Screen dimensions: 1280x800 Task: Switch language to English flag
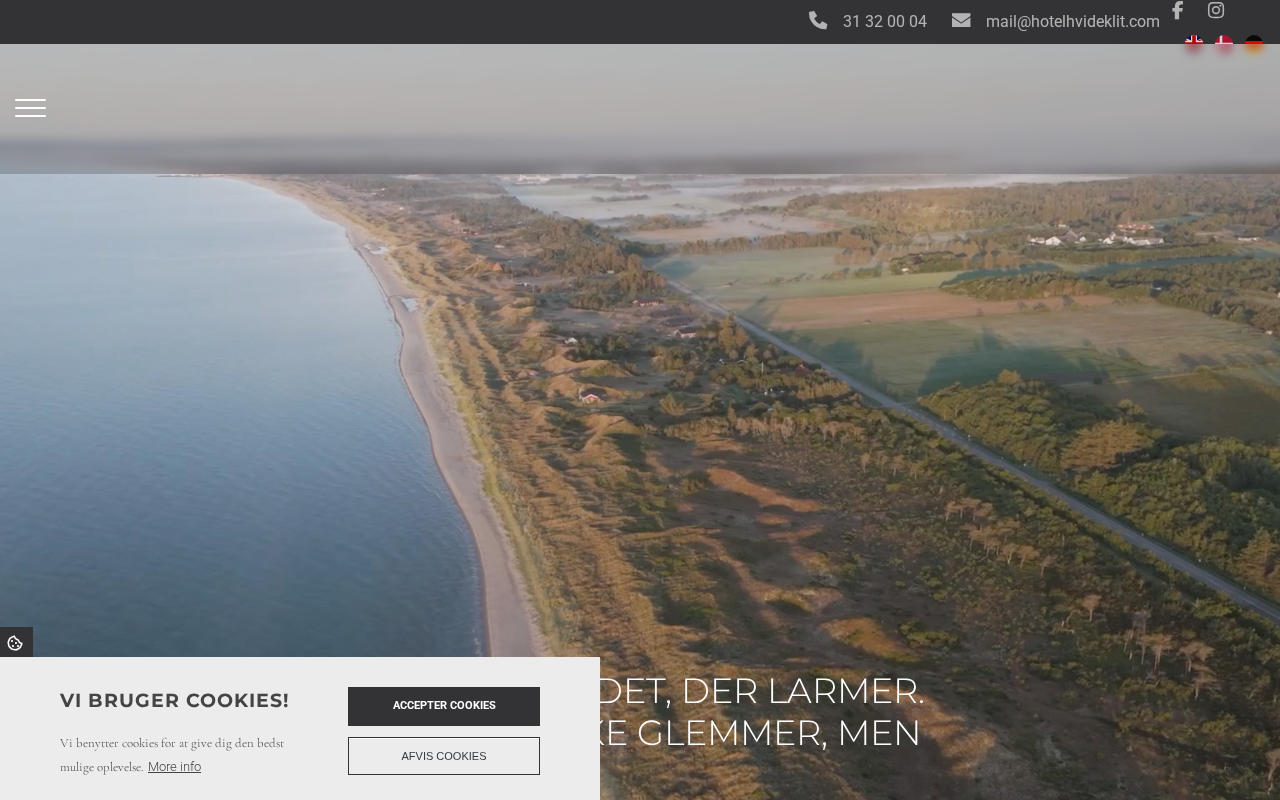1194,43
